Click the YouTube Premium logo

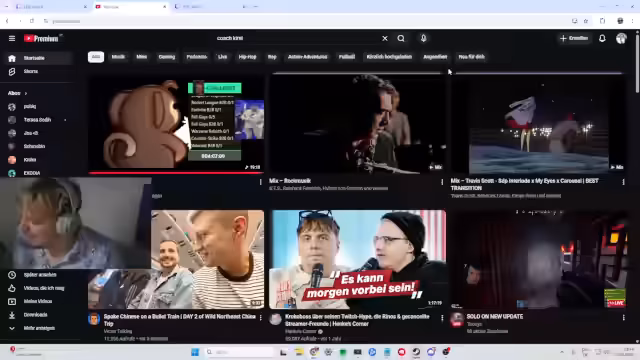41,38
